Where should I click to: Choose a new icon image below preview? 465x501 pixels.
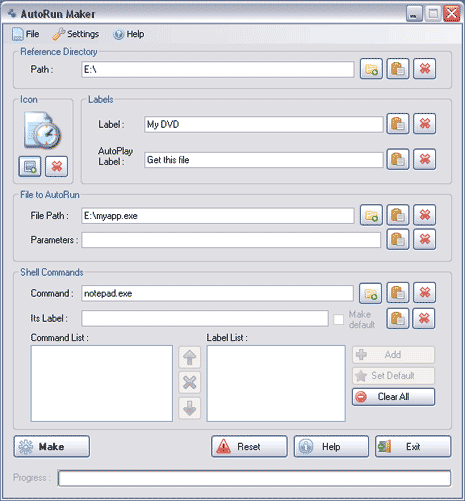click(x=30, y=166)
